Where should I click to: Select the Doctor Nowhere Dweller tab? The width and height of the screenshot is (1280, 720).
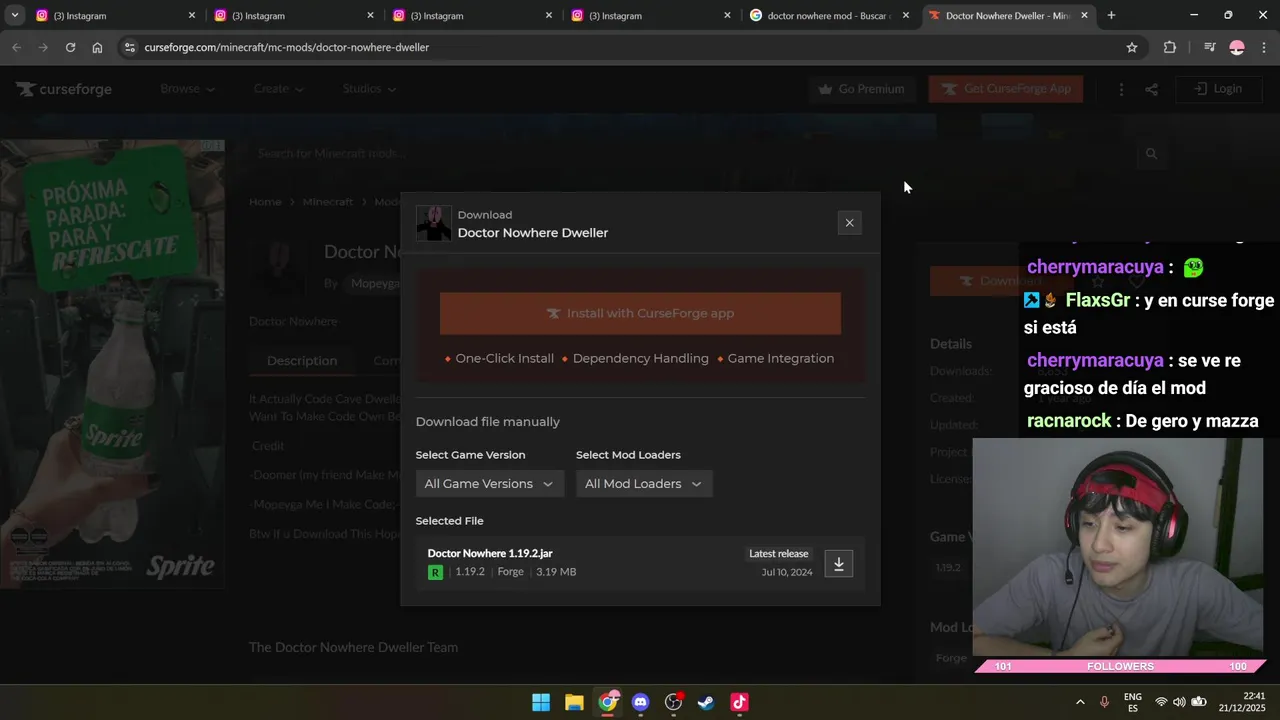(1008, 15)
